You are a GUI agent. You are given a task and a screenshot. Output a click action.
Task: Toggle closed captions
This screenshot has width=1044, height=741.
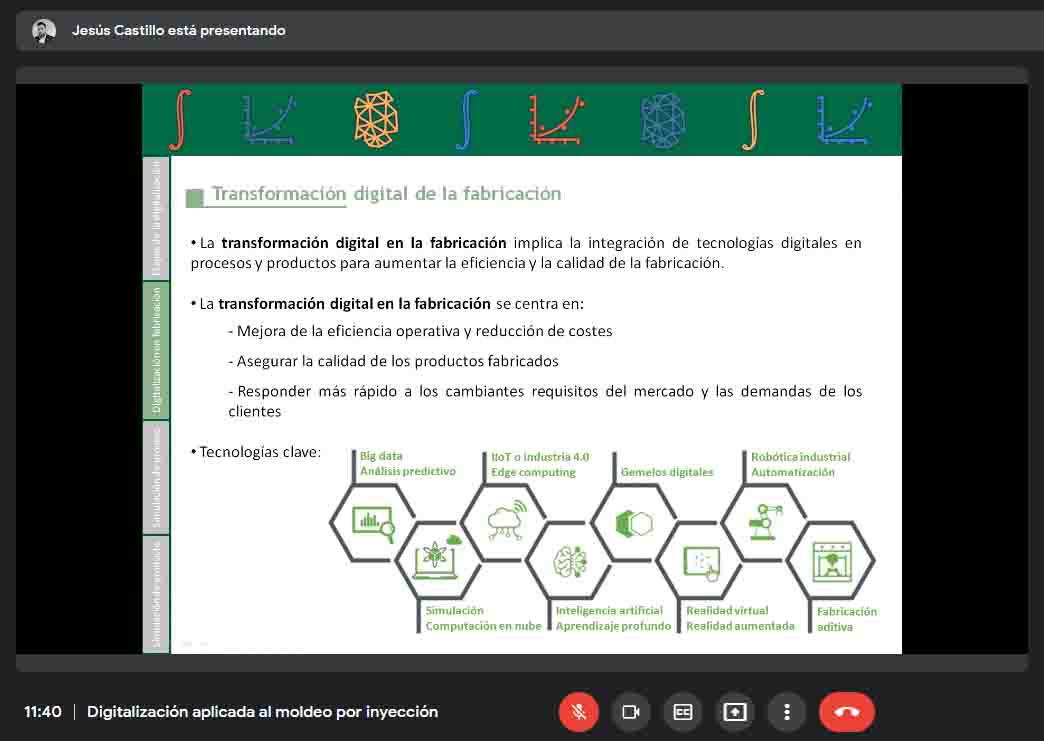(682, 712)
